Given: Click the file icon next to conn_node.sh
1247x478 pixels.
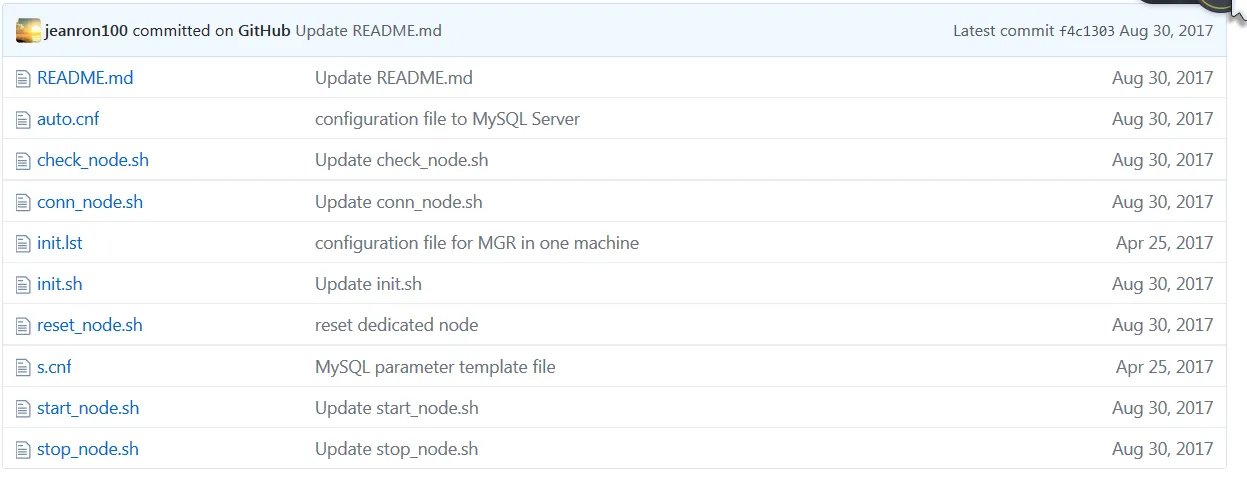Looking at the screenshot, I should (x=23, y=203).
